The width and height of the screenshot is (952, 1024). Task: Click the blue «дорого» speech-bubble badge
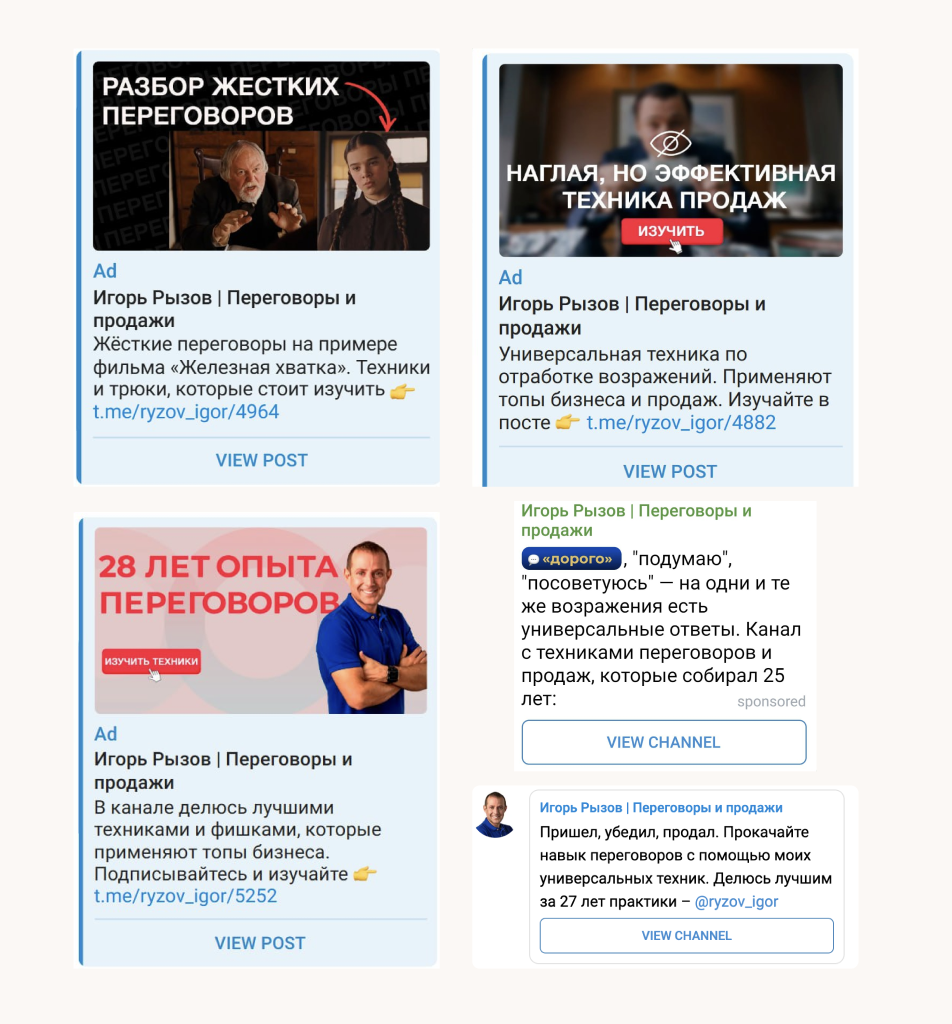(x=571, y=559)
